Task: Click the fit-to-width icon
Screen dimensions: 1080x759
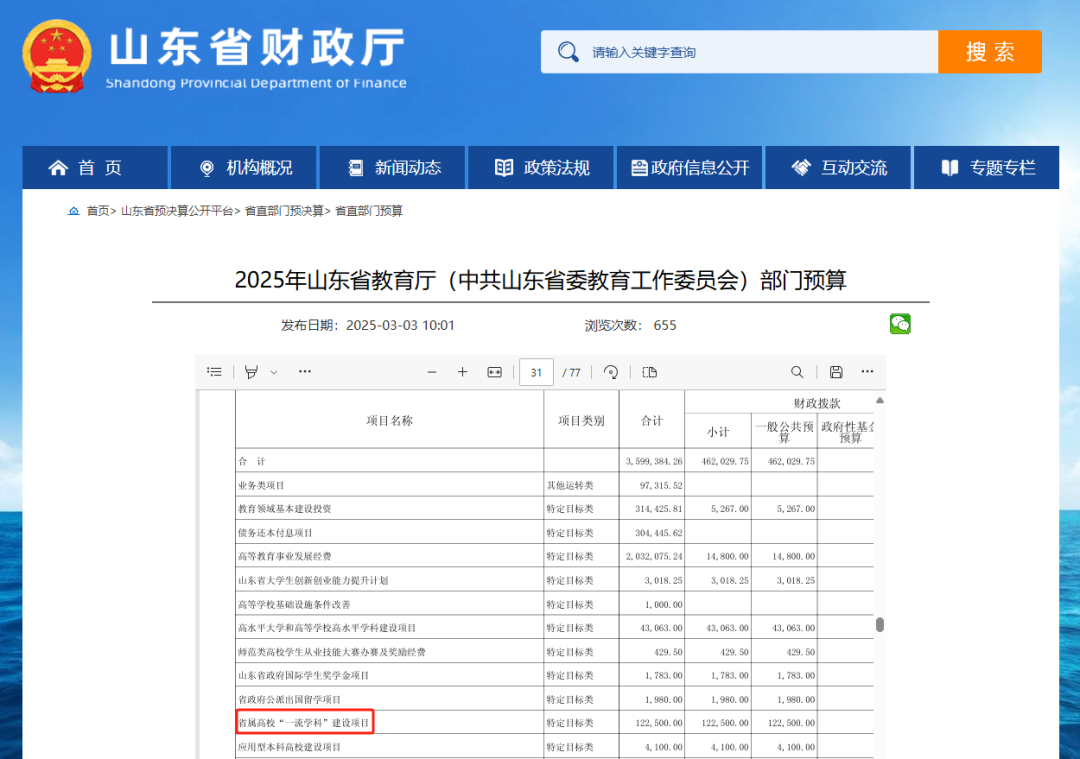Action: 494,371
